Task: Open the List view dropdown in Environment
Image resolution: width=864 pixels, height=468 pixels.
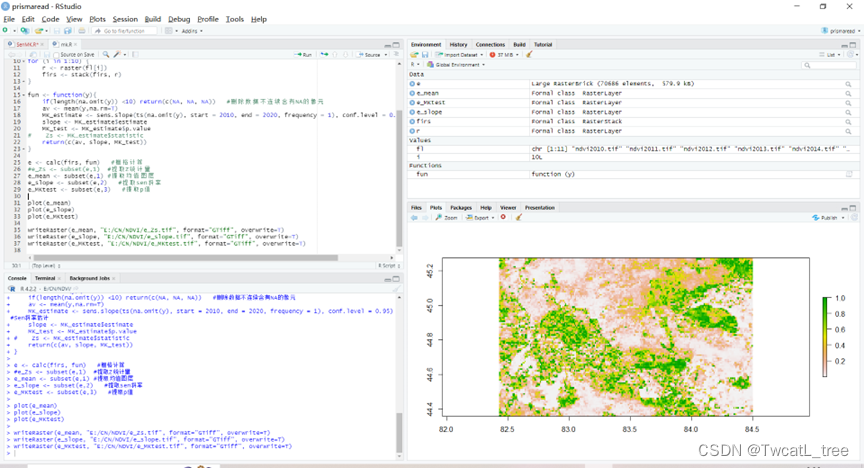Action: point(830,55)
